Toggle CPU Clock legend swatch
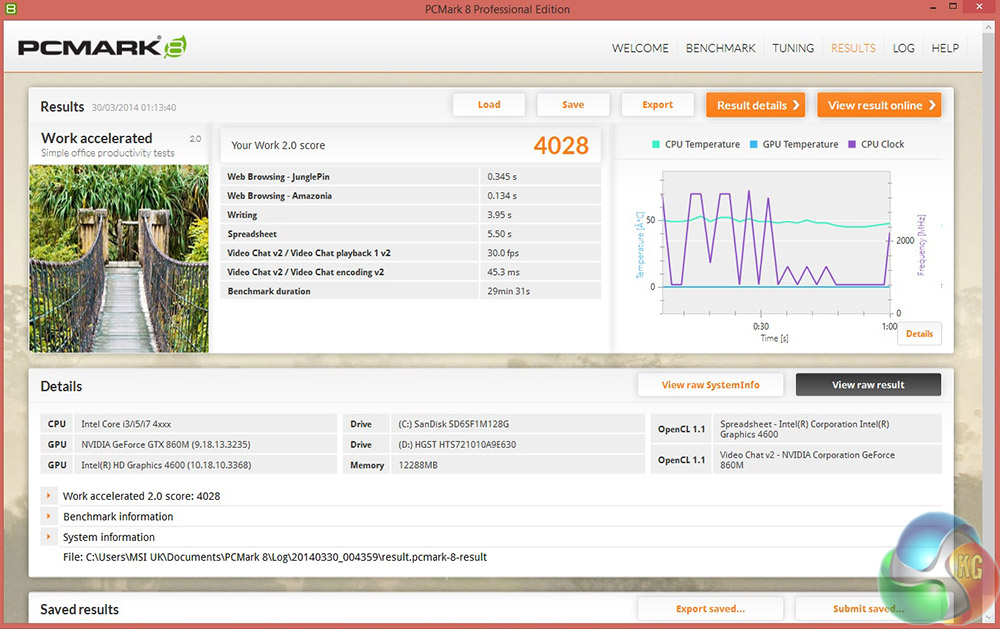 [x=852, y=144]
